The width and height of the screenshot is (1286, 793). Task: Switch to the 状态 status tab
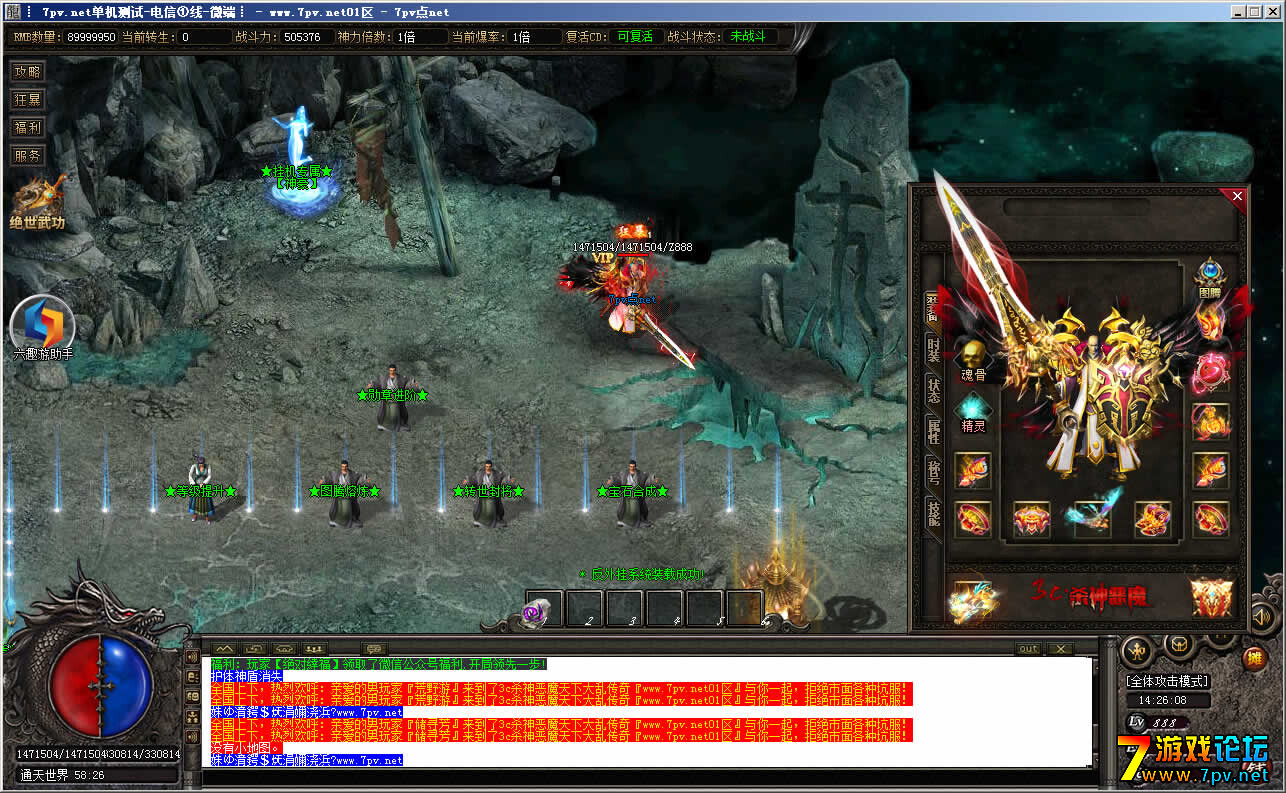click(x=933, y=390)
